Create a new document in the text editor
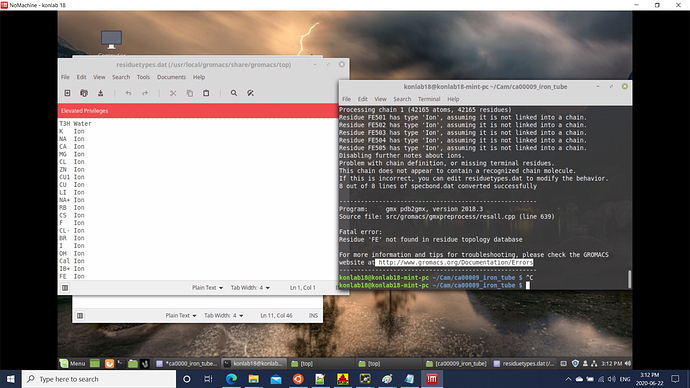 pyautogui.click(x=67, y=93)
